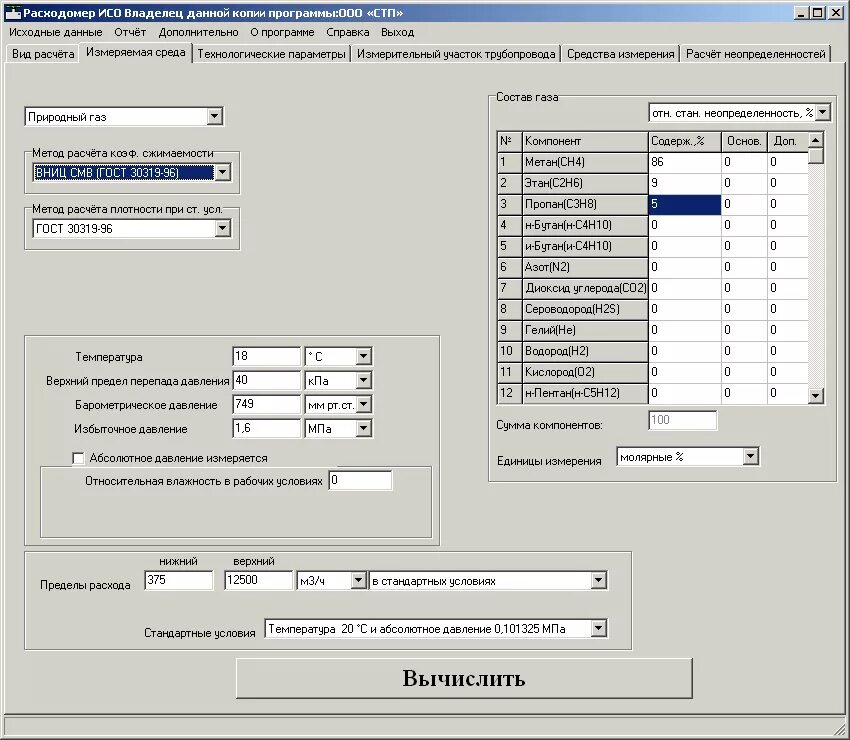
Task: Click the Доп. column header
Action: [x=788, y=141]
